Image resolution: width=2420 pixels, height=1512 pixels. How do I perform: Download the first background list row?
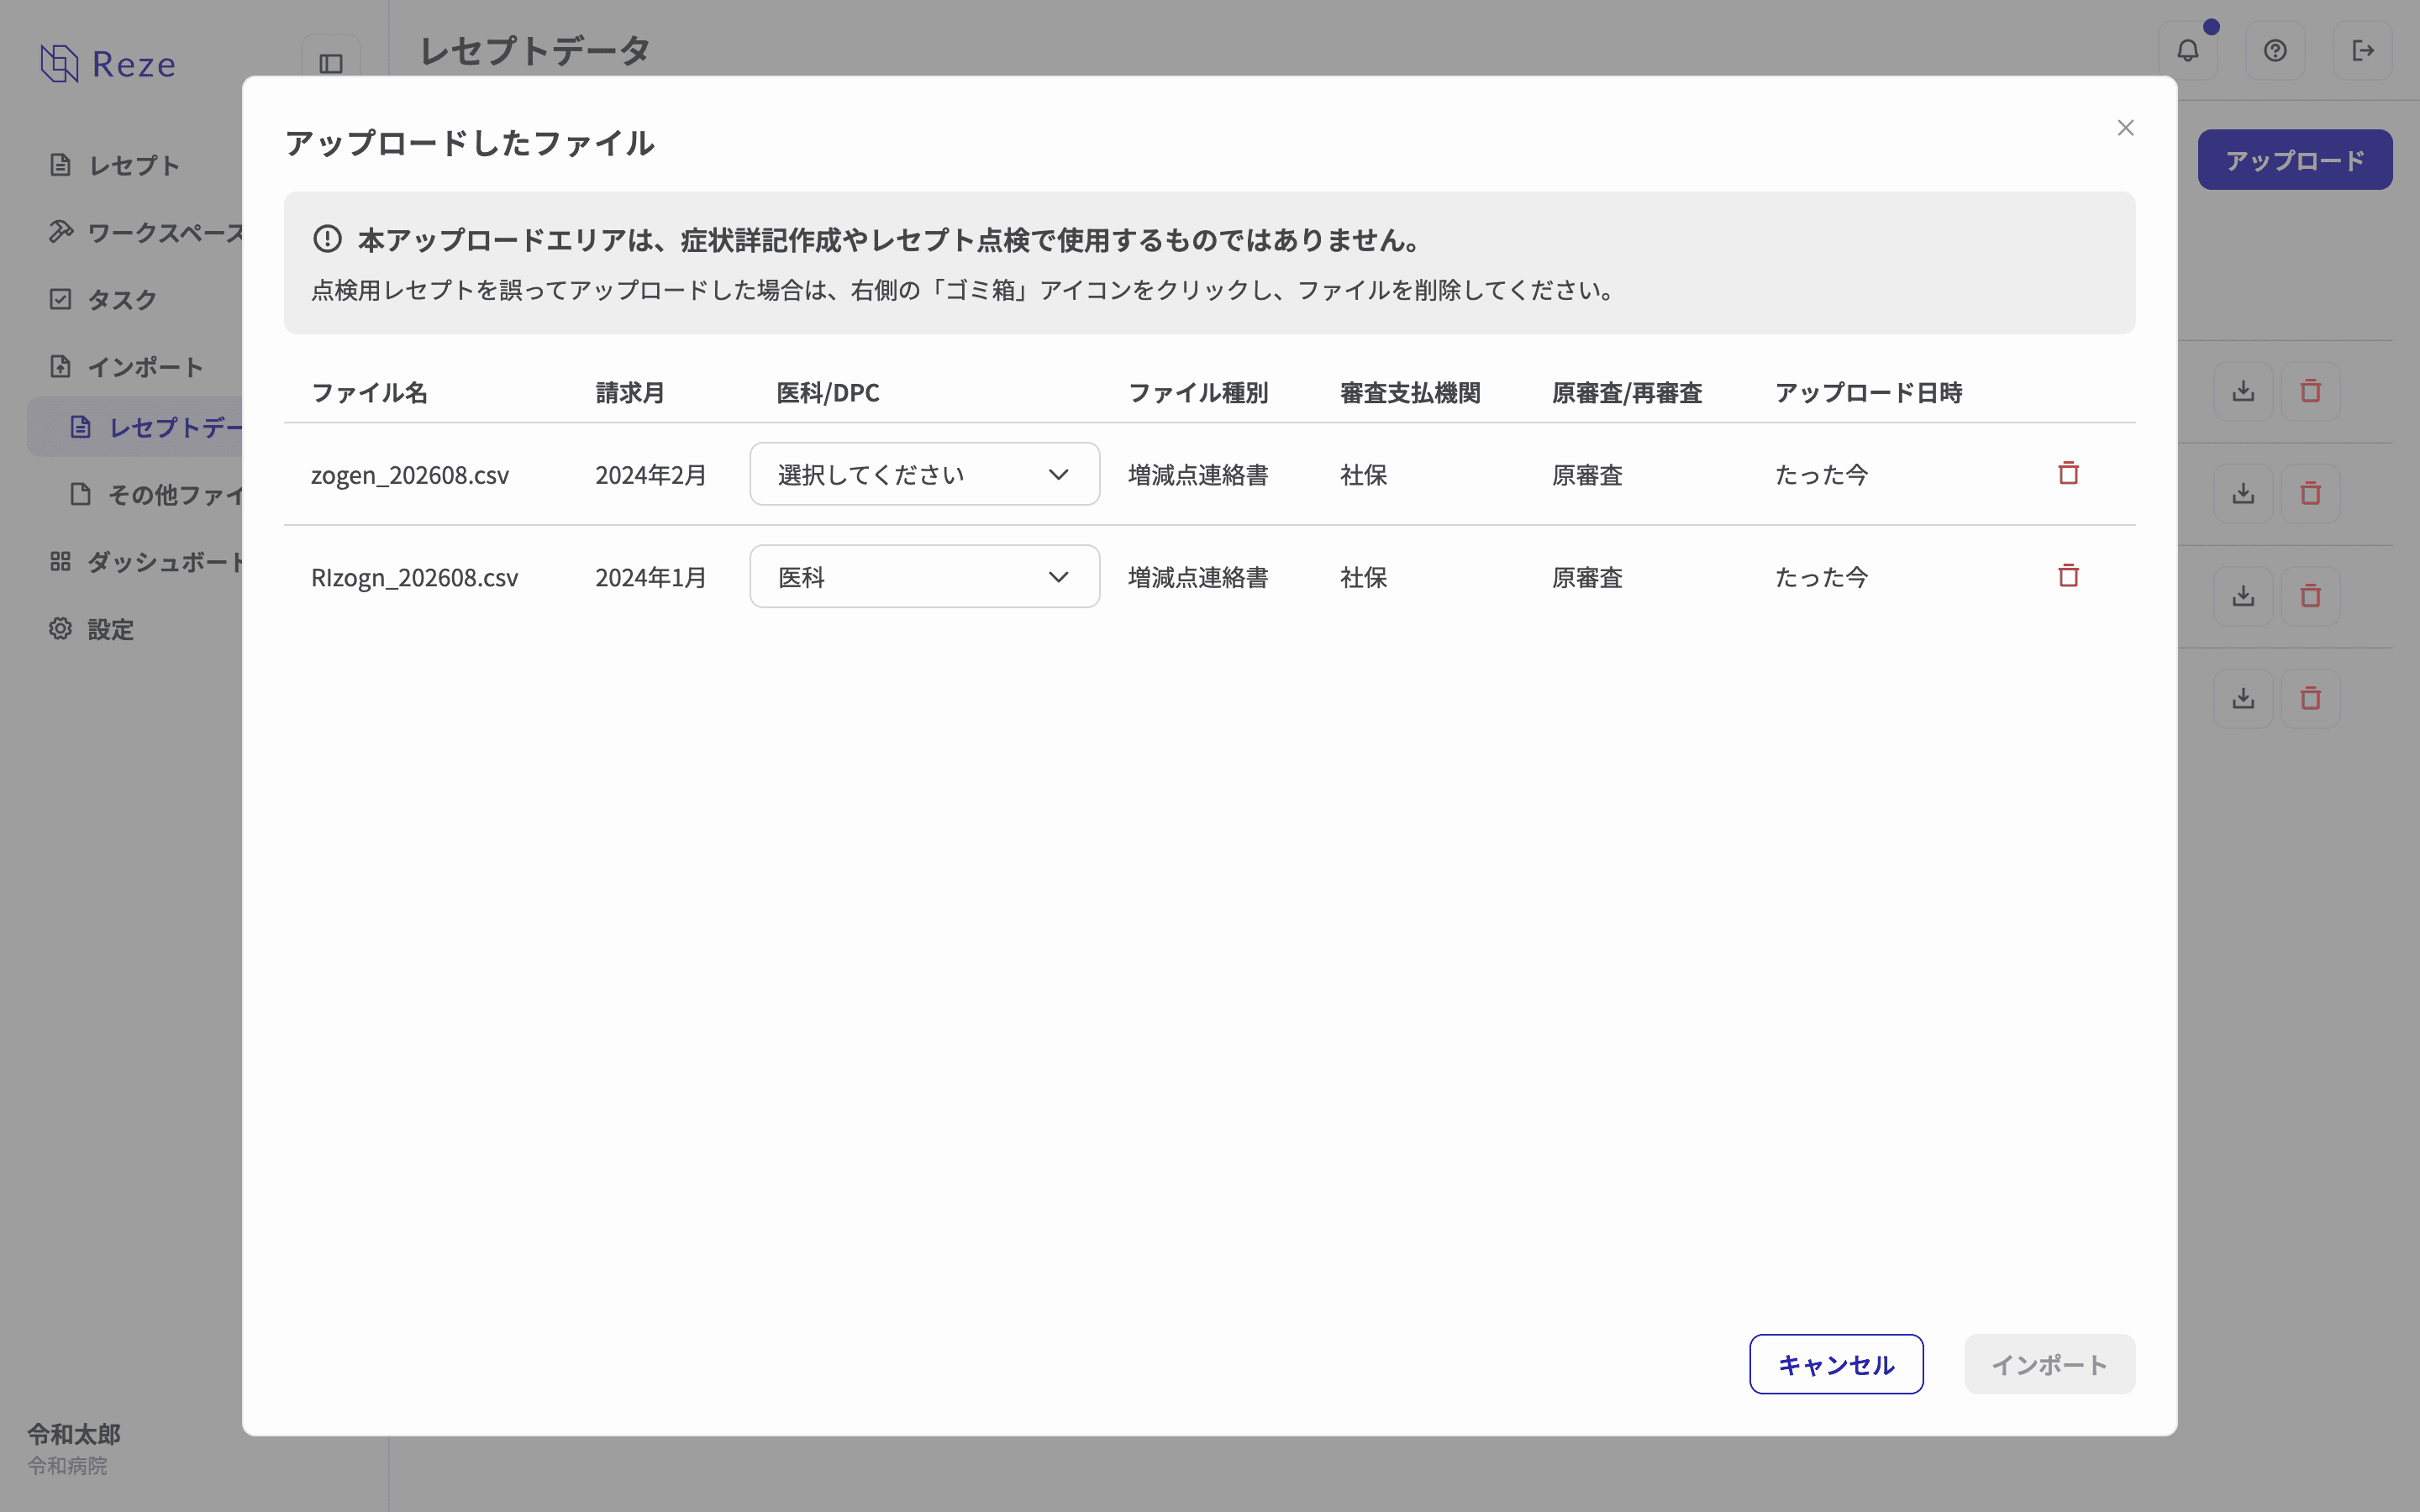click(2243, 391)
